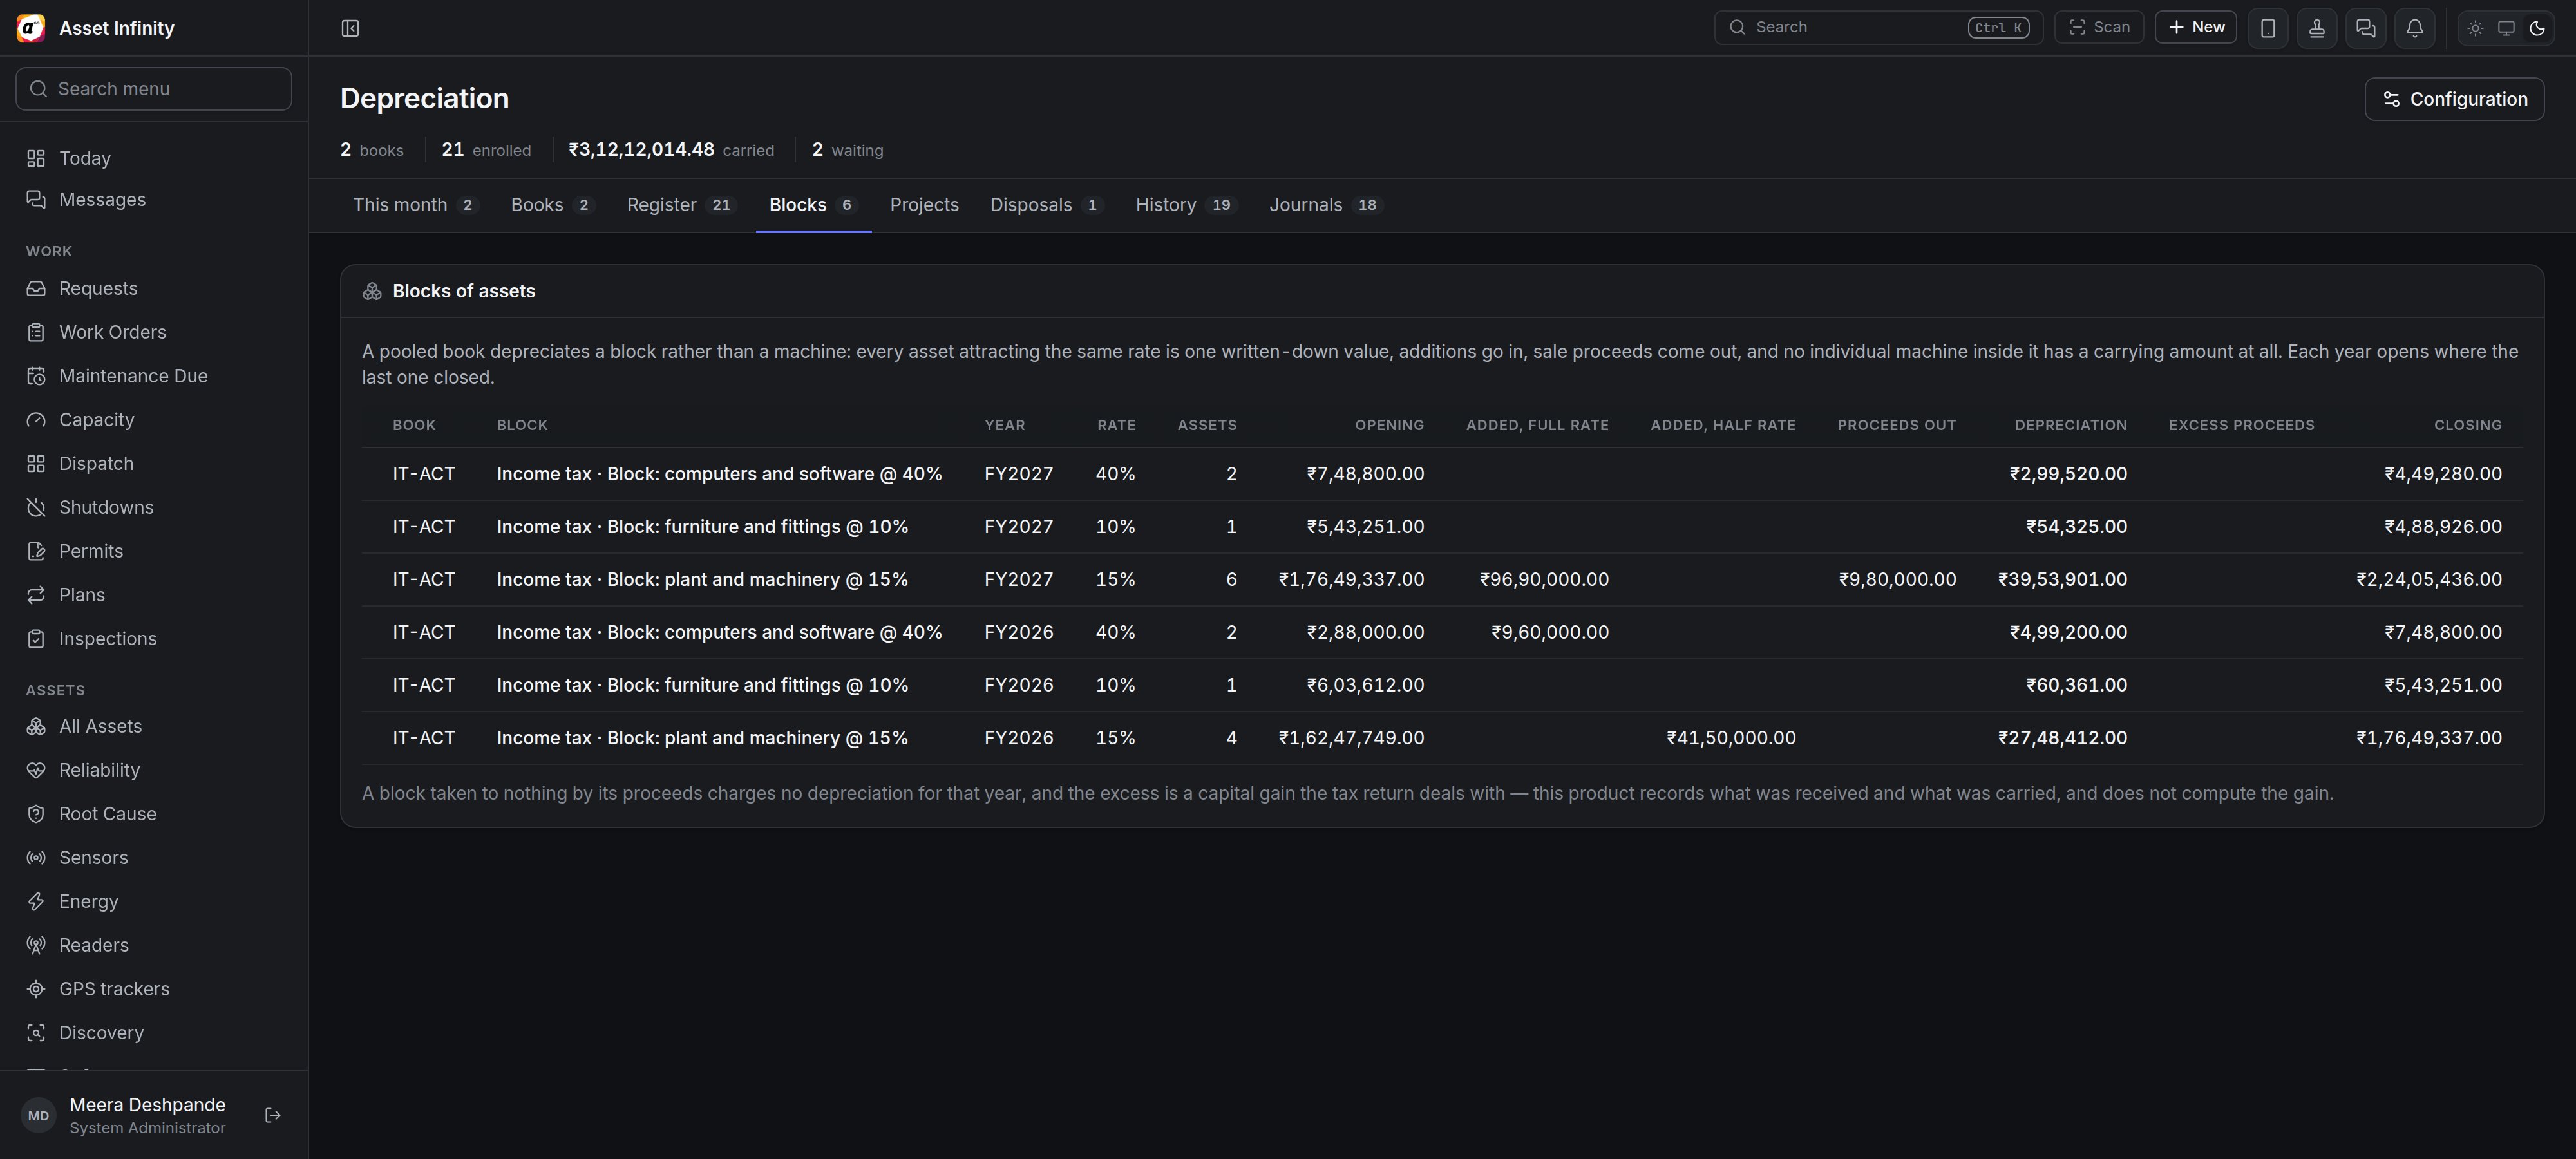Switch to the Disposals tab
The height and width of the screenshot is (1159, 2576).
1046,205
